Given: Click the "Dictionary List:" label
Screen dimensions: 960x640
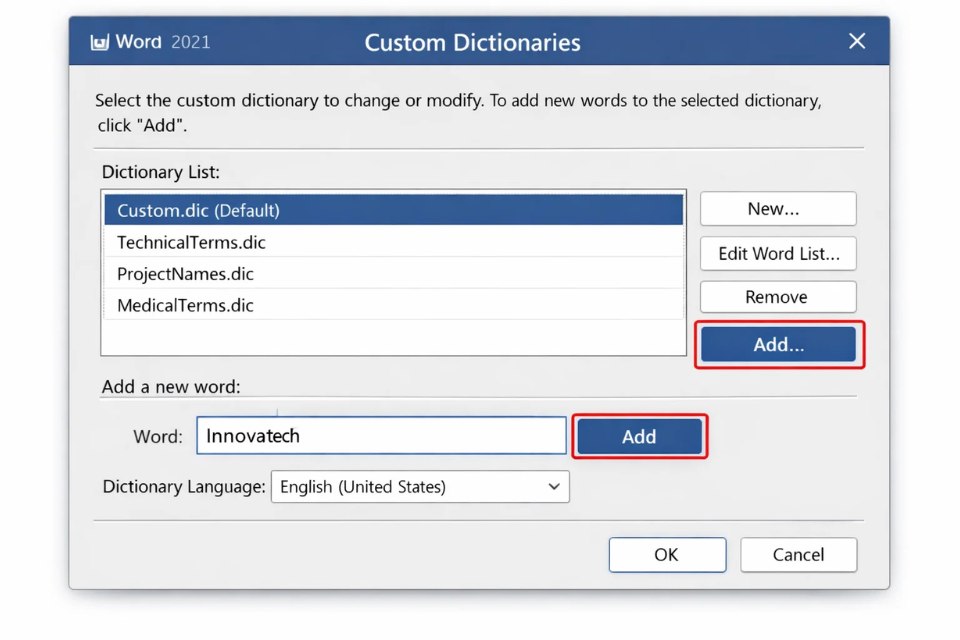Looking at the screenshot, I should pyautogui.click(x=160, y=172).
